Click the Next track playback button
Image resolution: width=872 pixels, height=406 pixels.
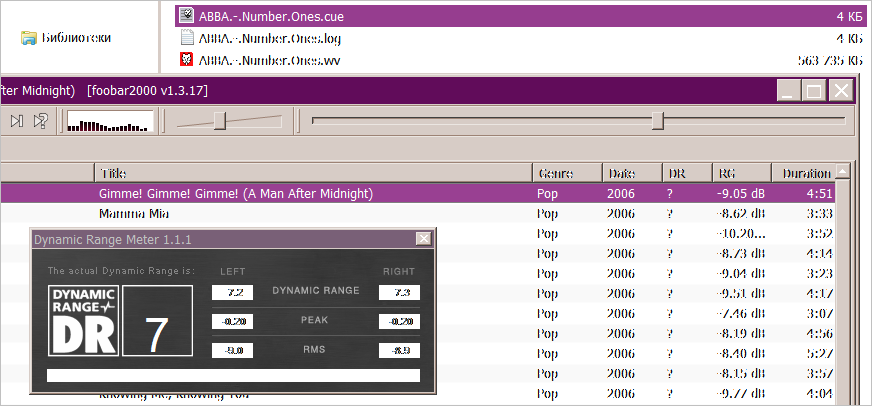coord(17,121)
